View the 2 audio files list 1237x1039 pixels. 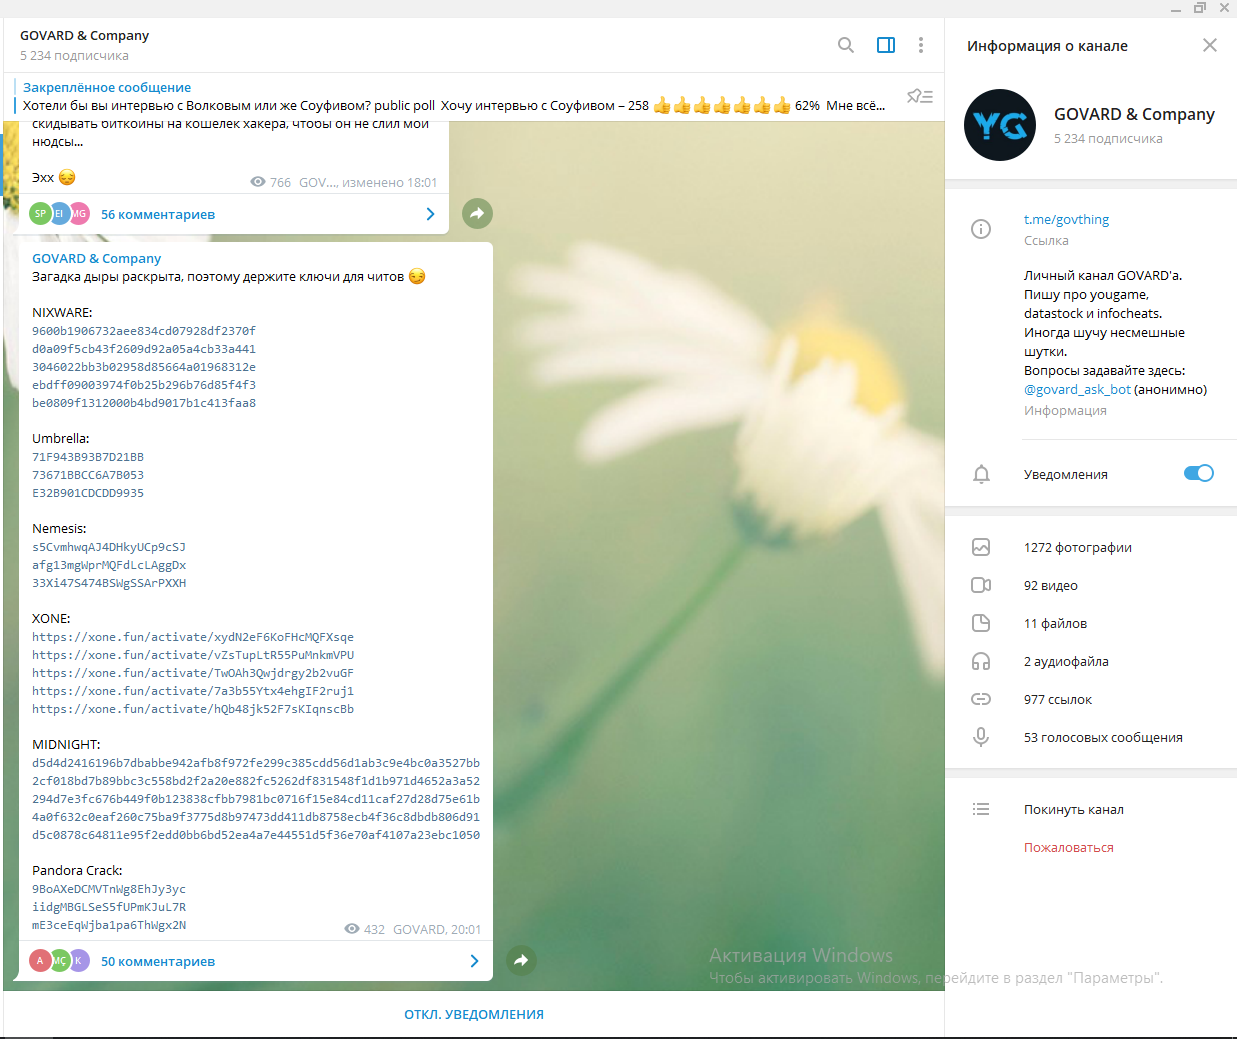click(x=1066, y=661)
